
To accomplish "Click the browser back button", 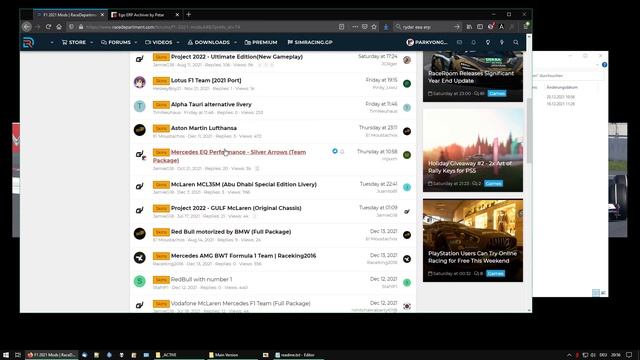I will click(27, 27).
